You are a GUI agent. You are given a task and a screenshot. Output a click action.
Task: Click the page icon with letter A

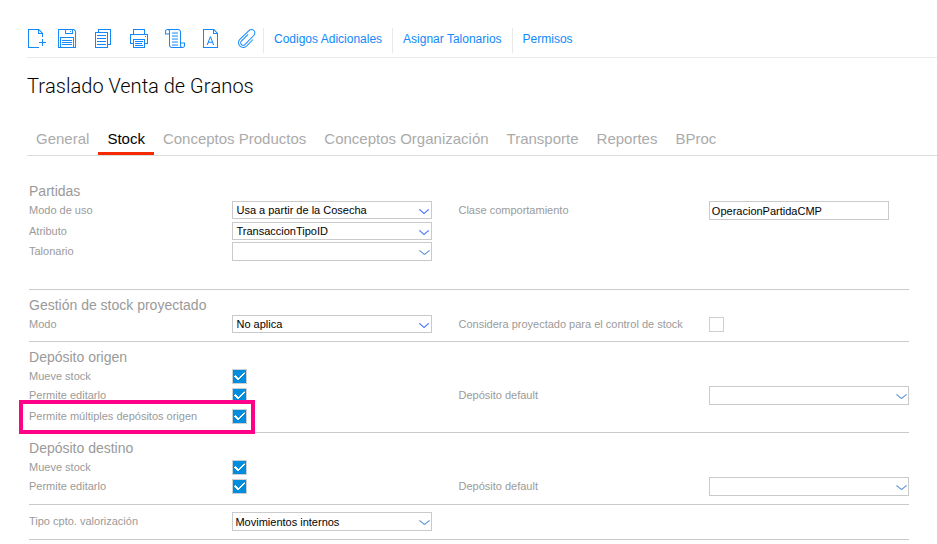[210, 39]
